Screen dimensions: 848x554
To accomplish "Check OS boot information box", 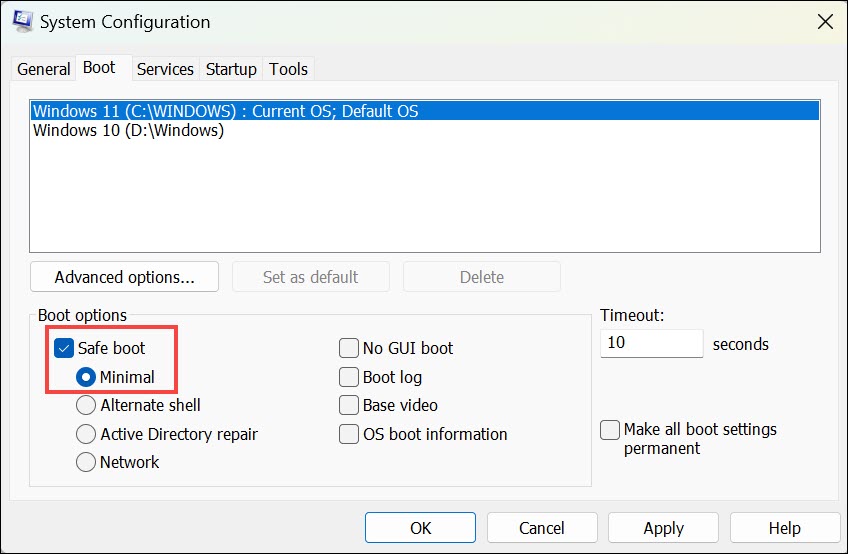I will (349, 434).
